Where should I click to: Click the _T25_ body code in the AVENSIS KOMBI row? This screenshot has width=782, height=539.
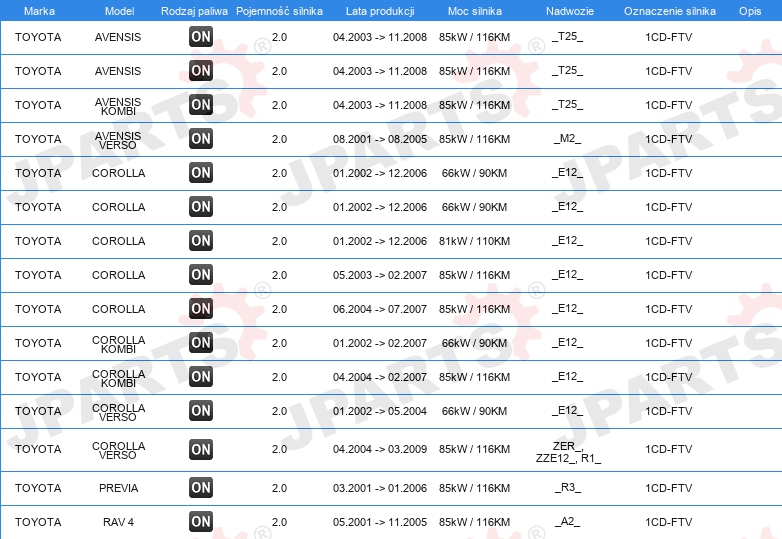pos(568,105)
